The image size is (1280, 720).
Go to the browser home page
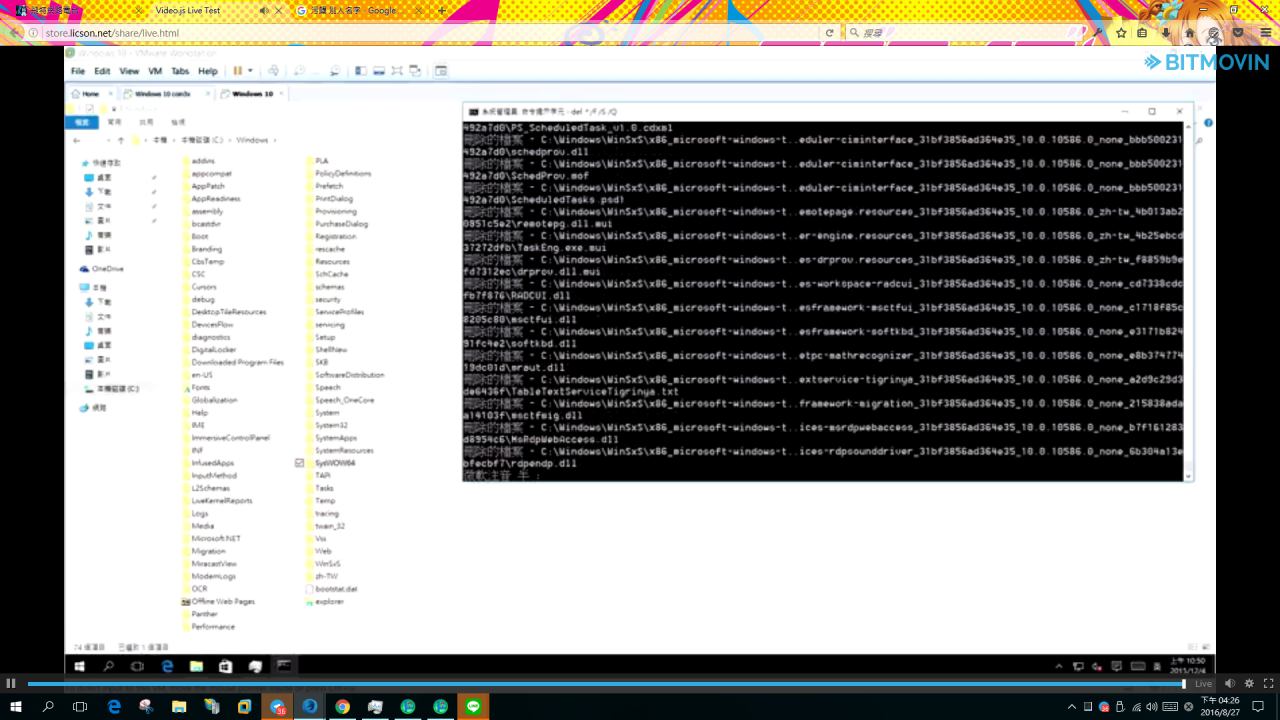1189,33
